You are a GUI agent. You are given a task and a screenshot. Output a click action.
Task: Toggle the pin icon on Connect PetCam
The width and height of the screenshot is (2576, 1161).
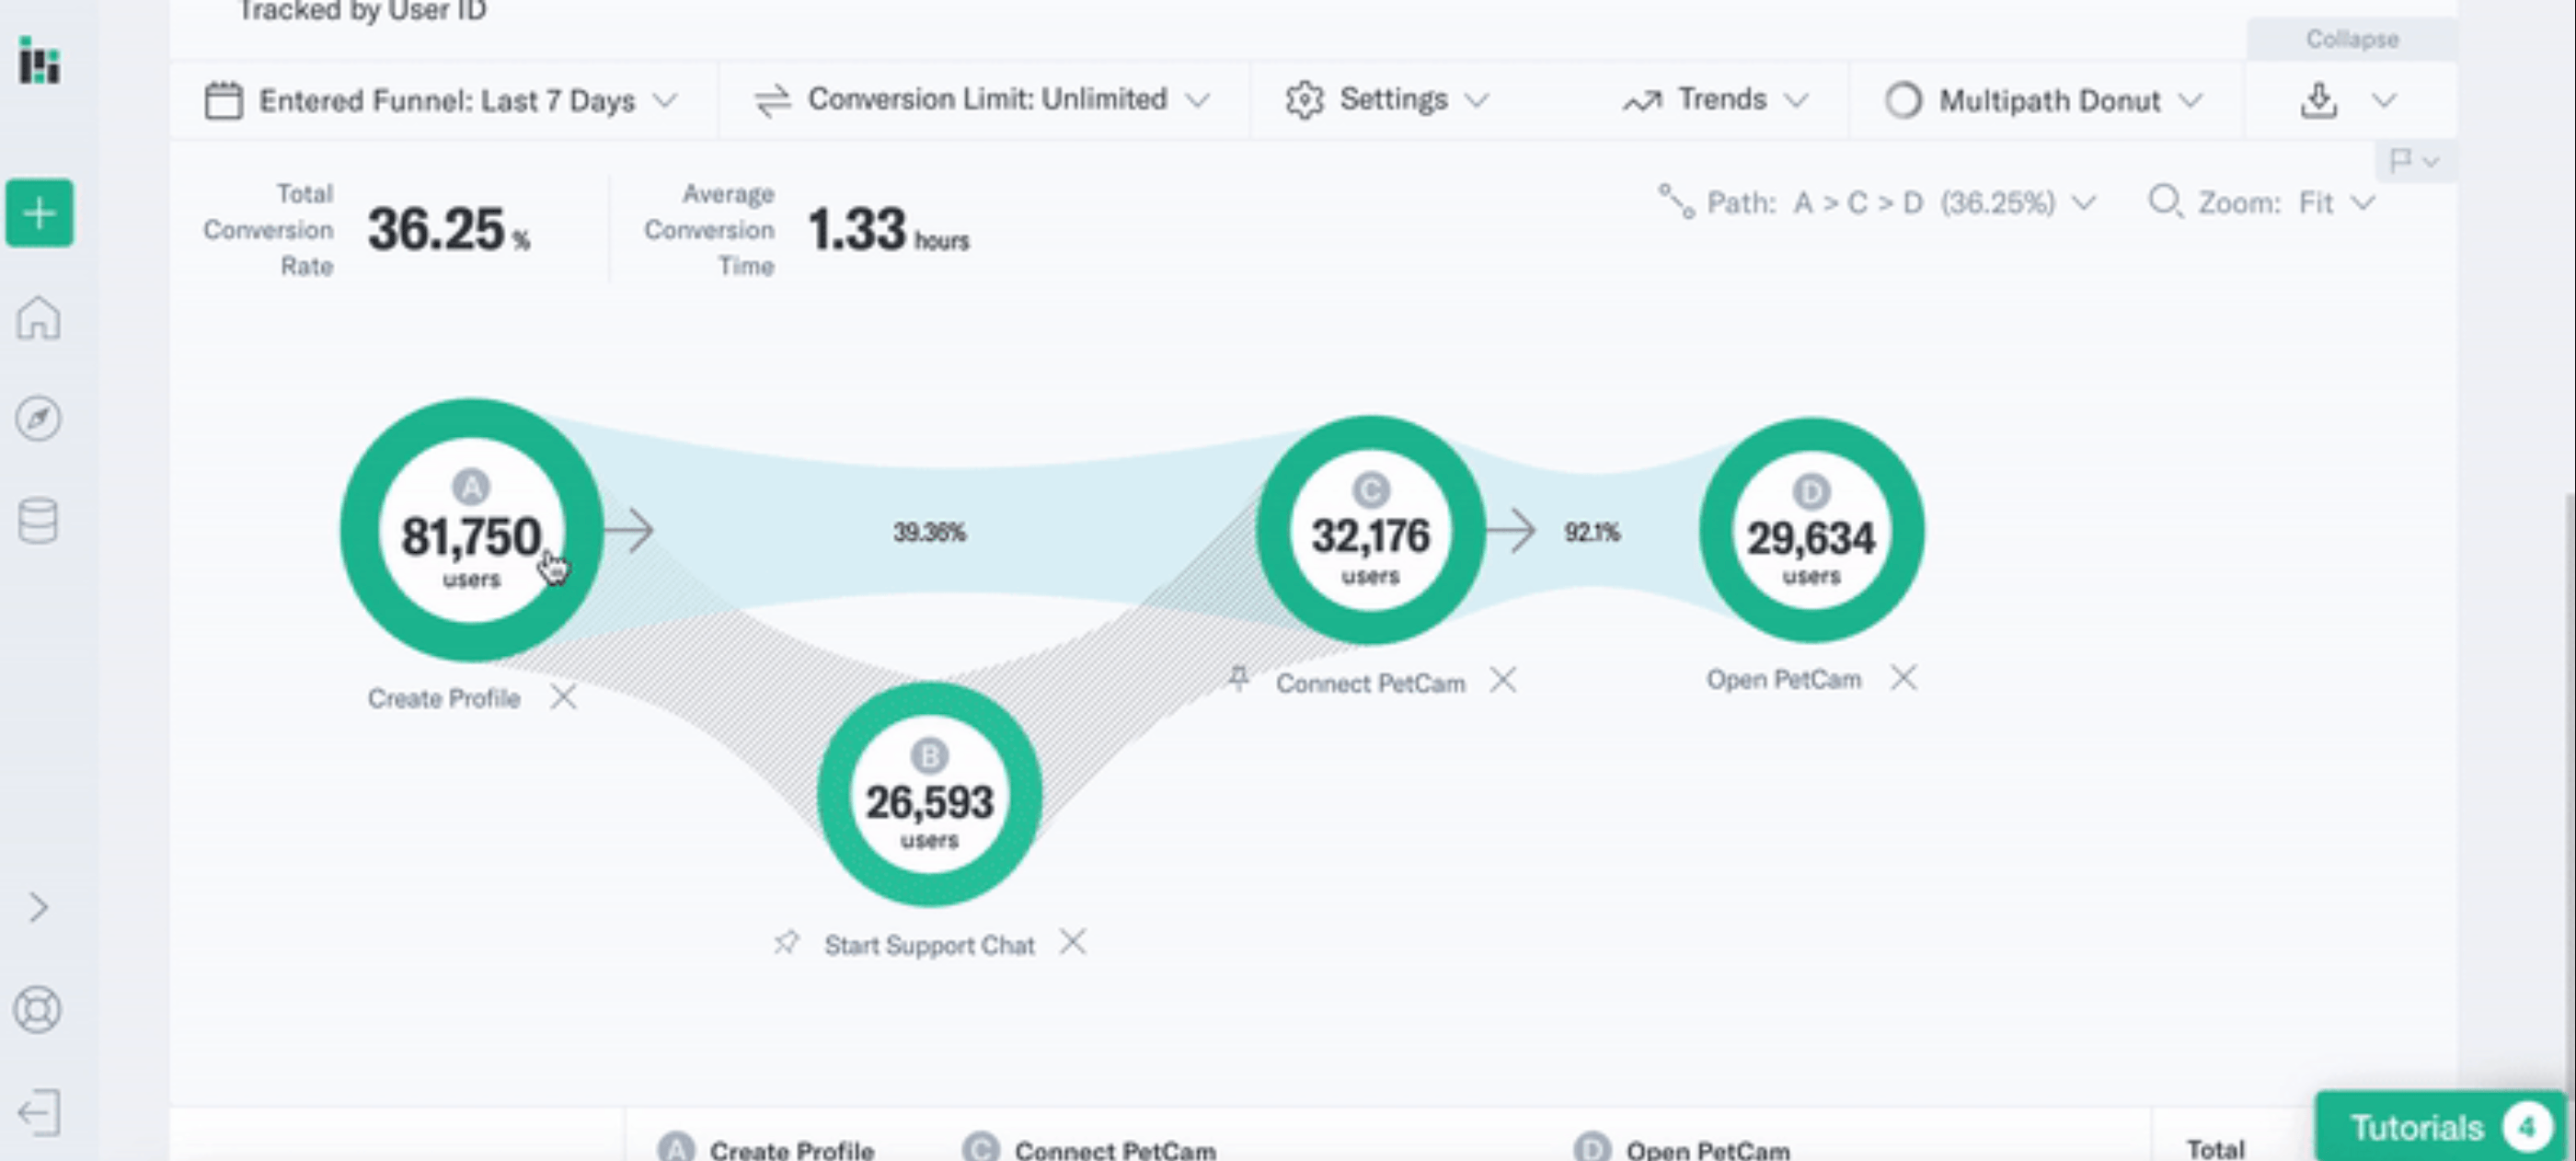[1238, 679]
